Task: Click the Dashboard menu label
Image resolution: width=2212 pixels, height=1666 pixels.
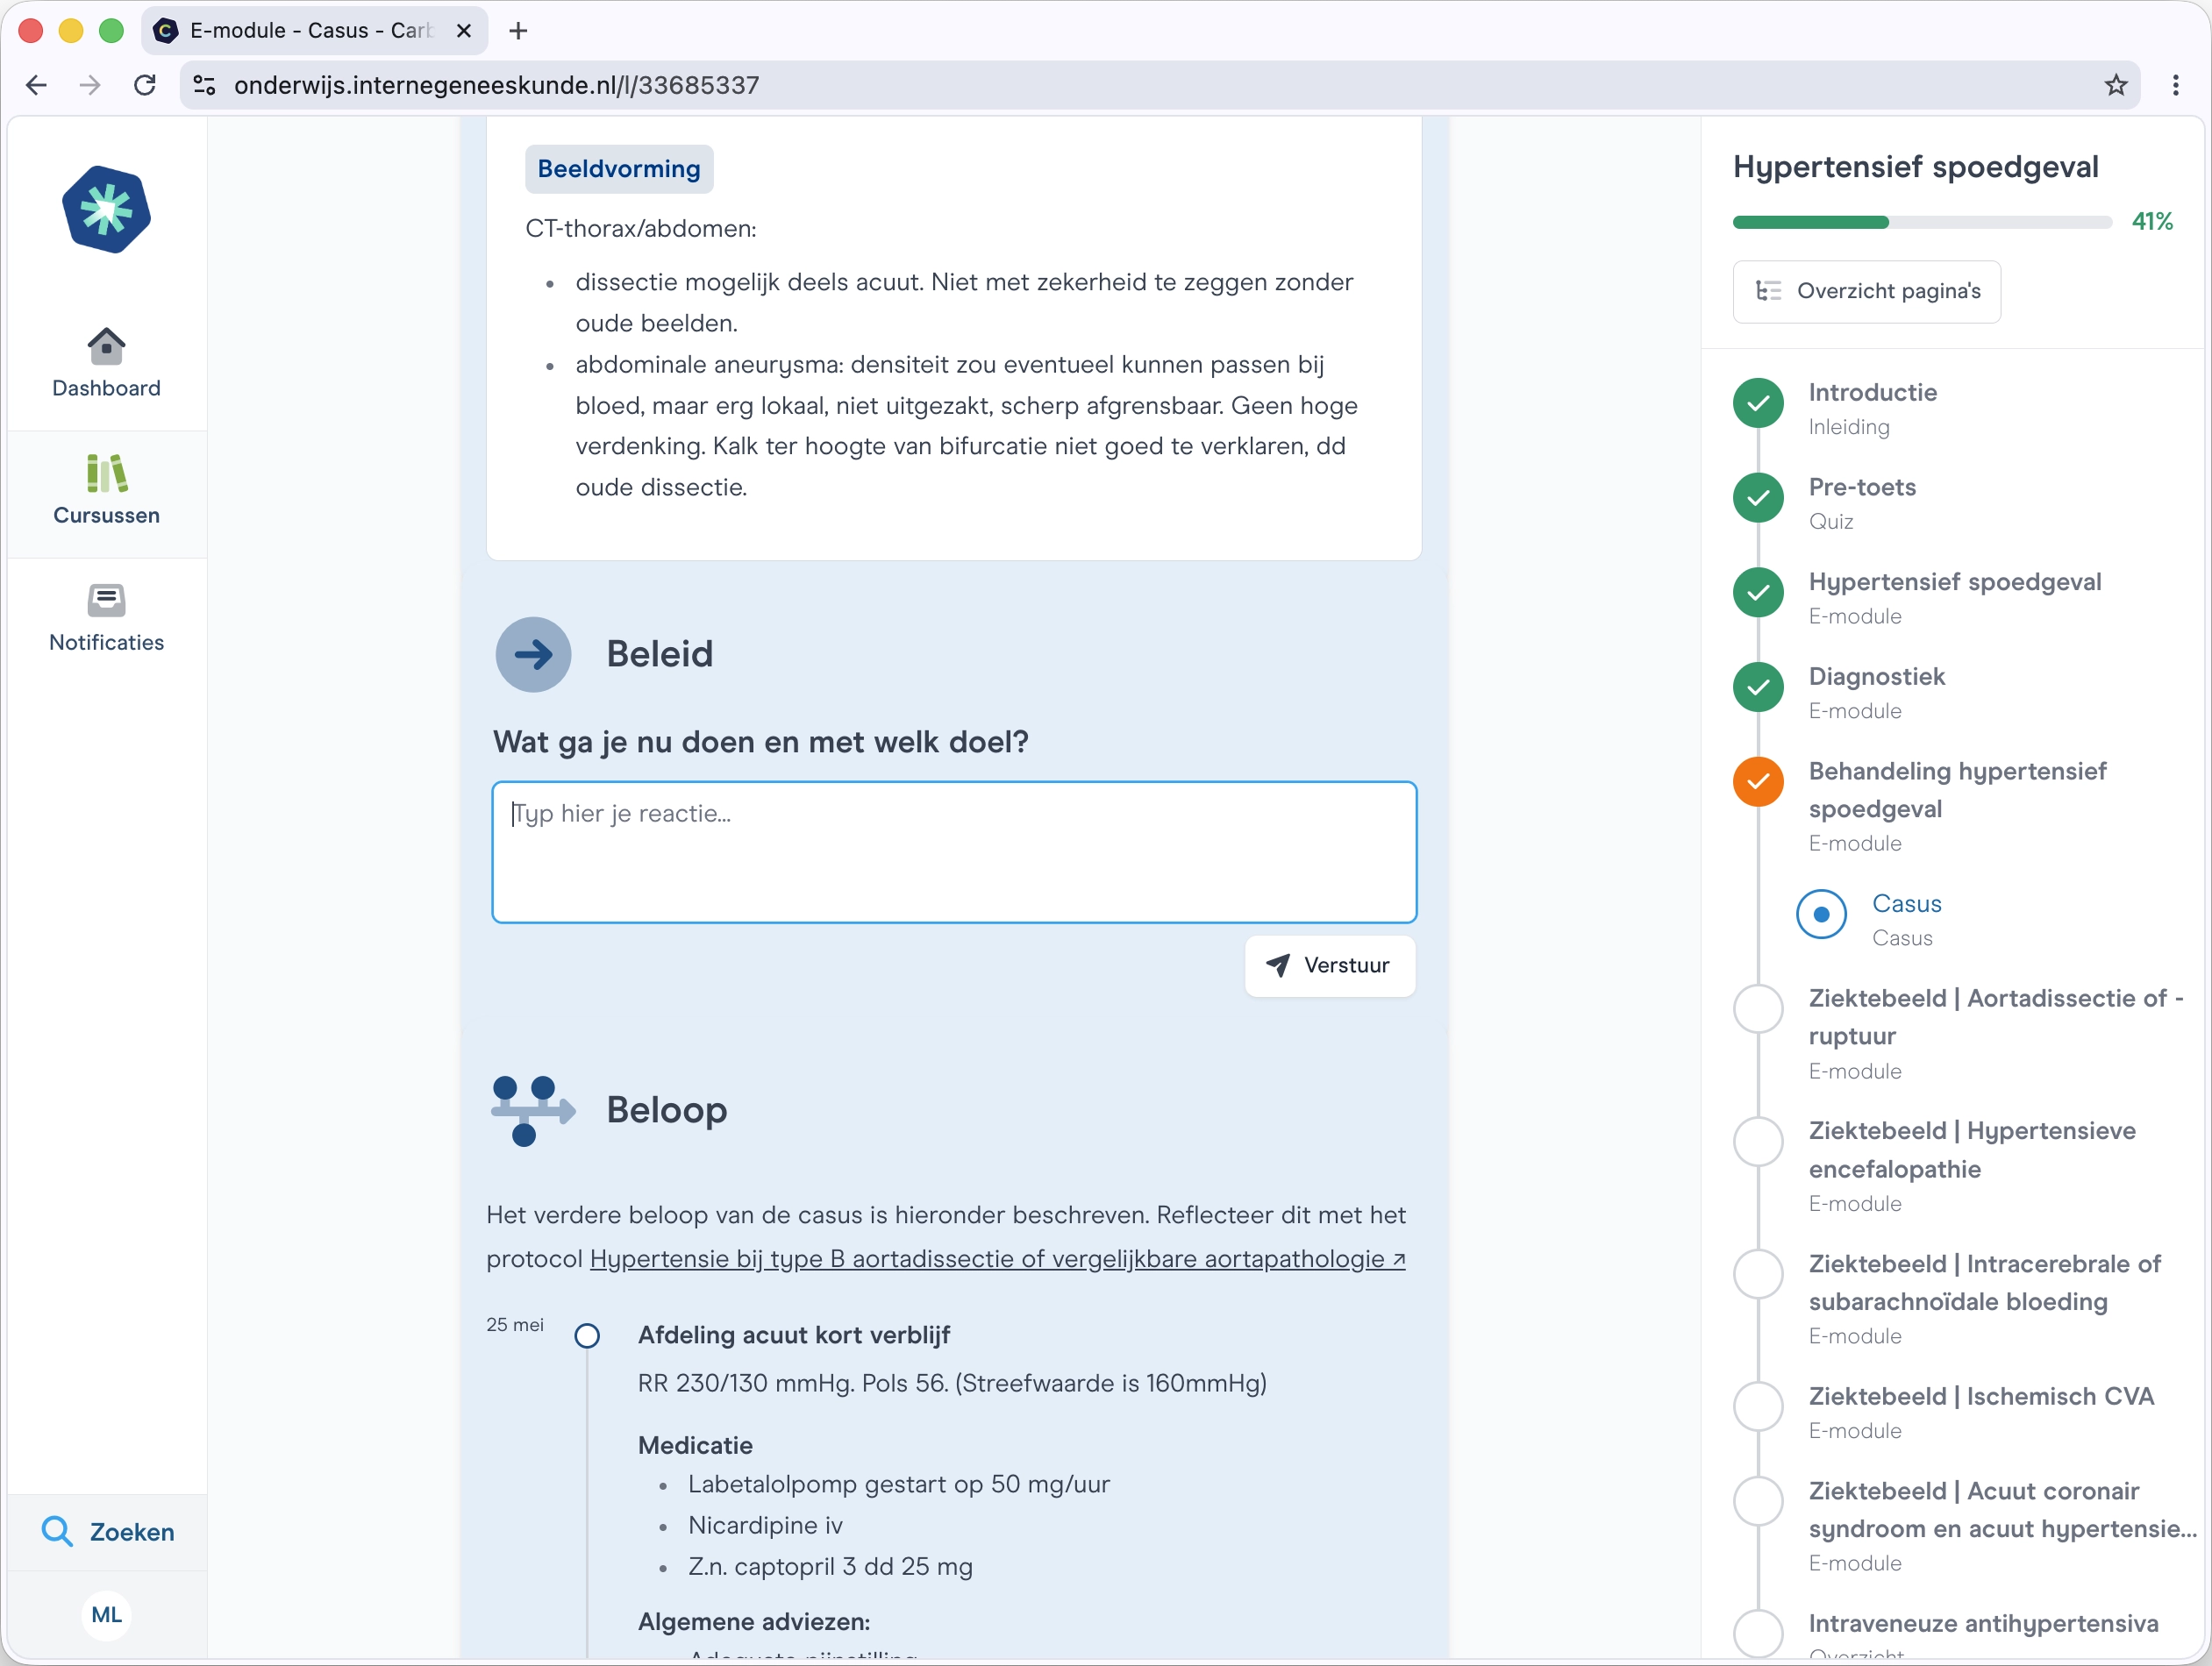Action: point(106,388)
